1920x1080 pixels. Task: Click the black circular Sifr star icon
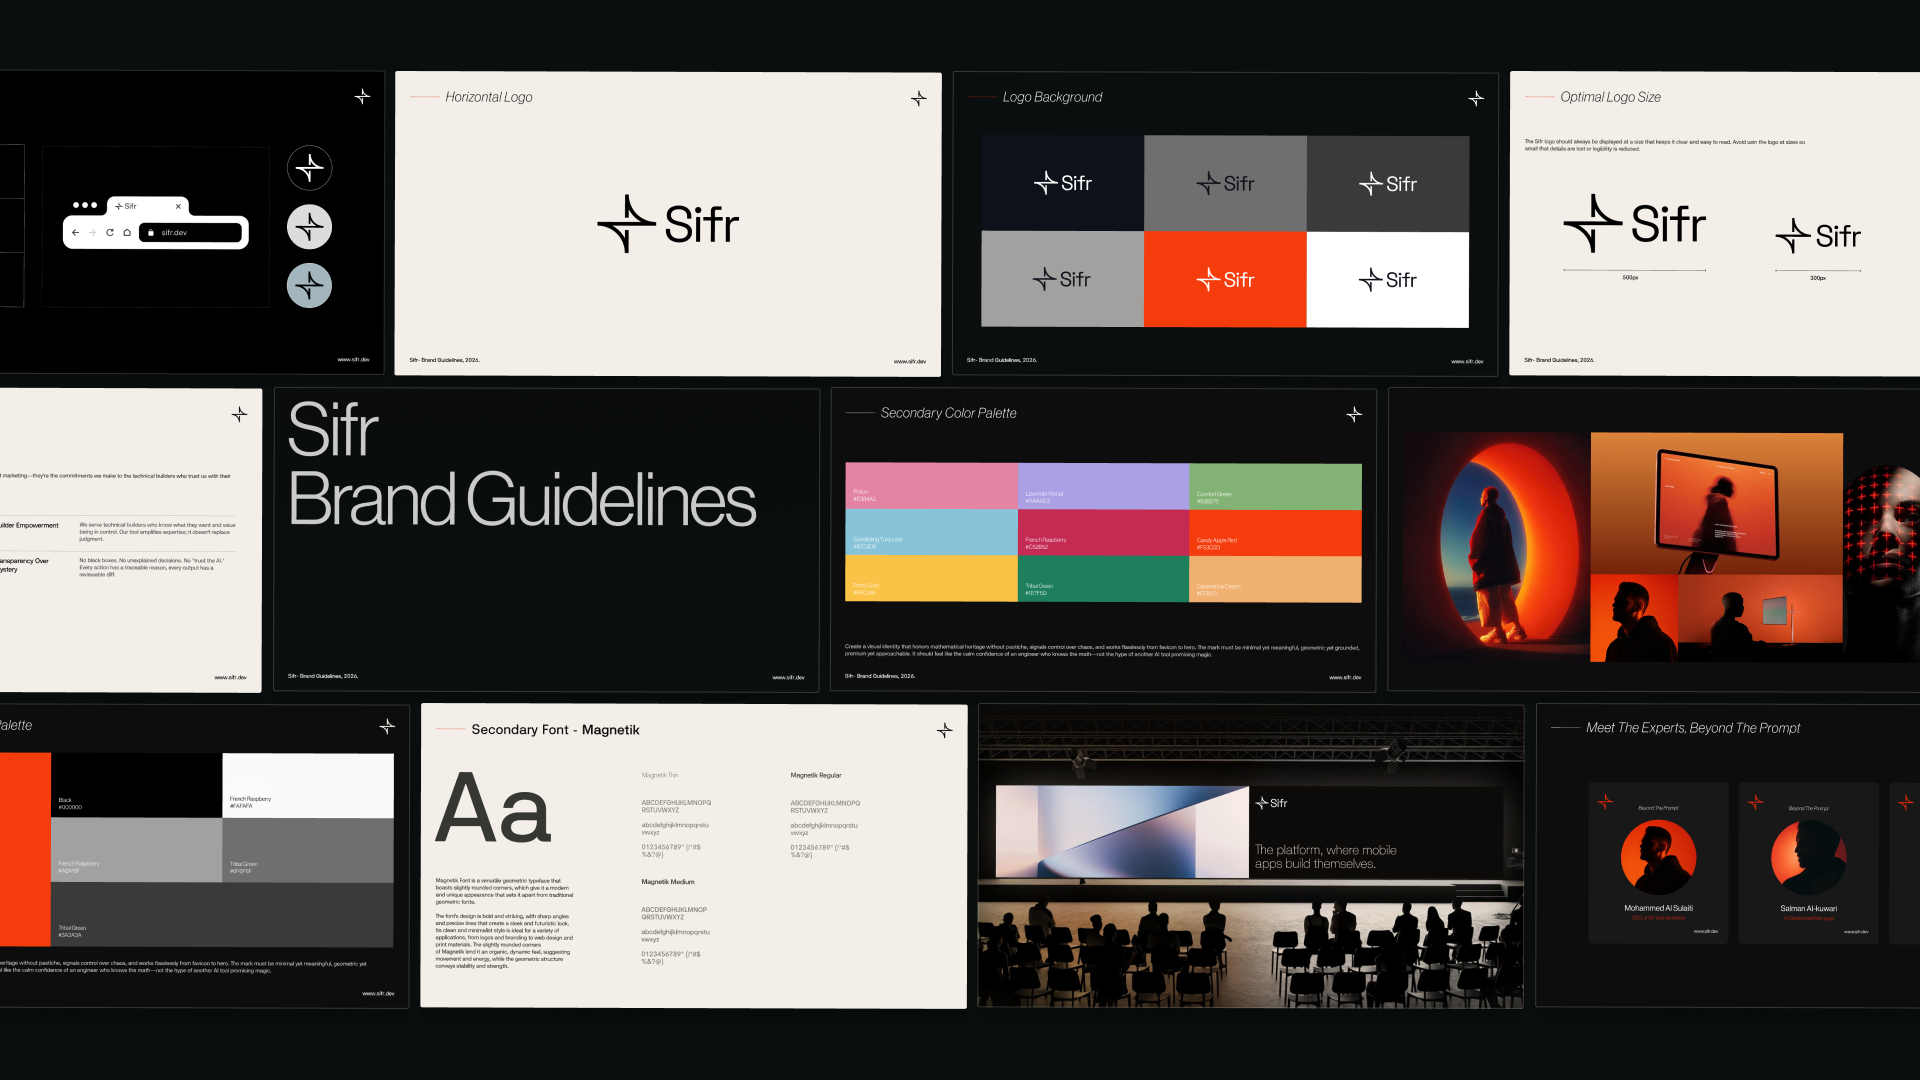click(310, 167)
